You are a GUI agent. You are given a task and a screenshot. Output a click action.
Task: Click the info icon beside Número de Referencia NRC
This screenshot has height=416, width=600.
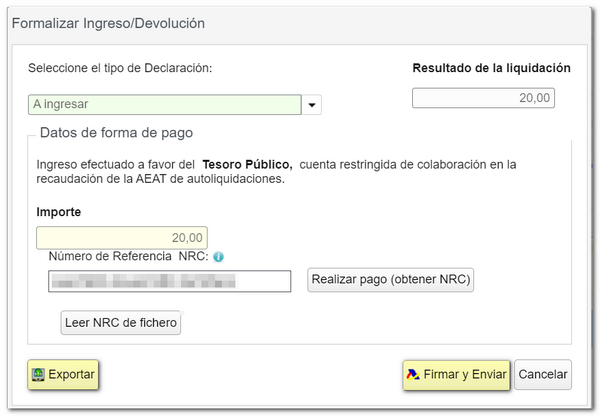tap(218, 257)
